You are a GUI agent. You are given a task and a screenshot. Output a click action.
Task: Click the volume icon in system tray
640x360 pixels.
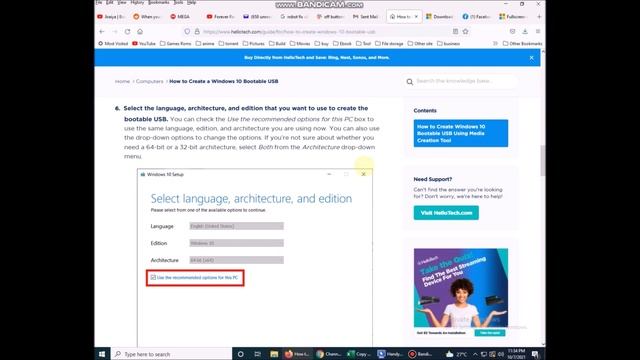[501, 354]
